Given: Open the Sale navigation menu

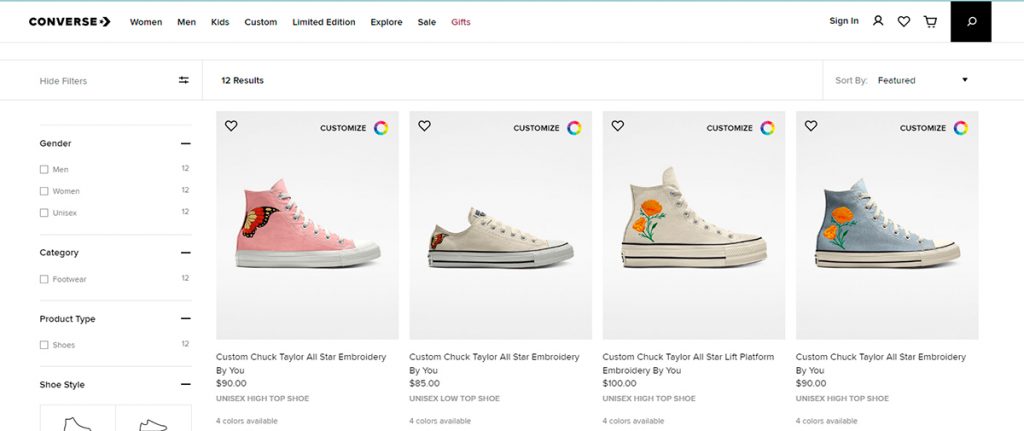Looking at the screenshot, I should pyautogui.click(x=427, y=22).
